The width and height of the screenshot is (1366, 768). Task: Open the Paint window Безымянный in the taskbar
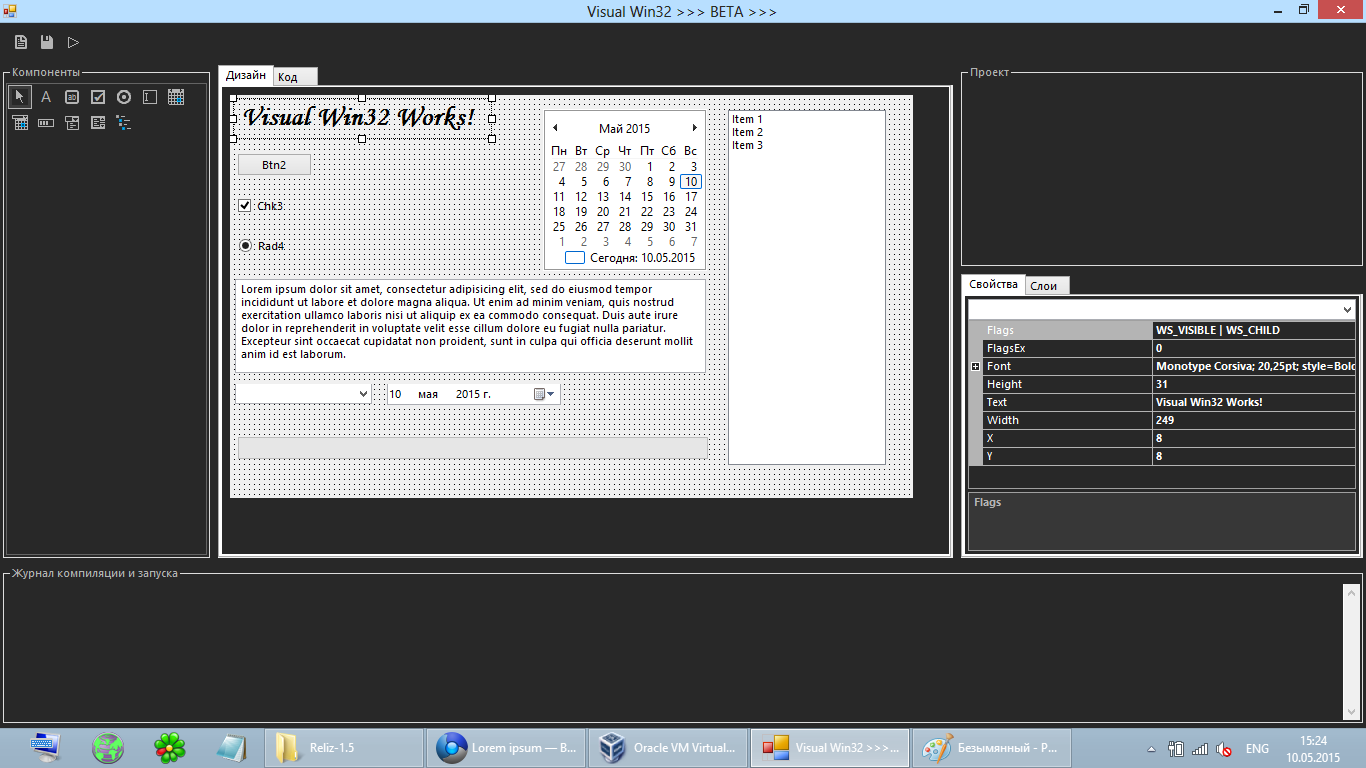tap(991, 747)
